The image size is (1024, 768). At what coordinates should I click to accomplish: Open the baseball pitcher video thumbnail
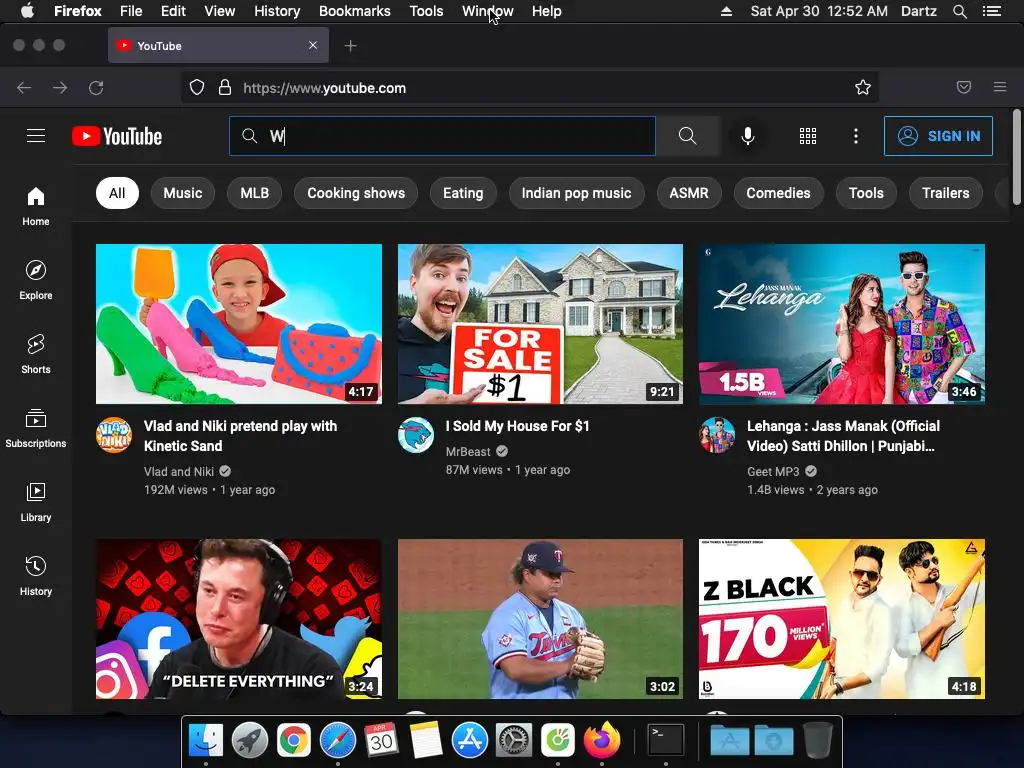540,619
